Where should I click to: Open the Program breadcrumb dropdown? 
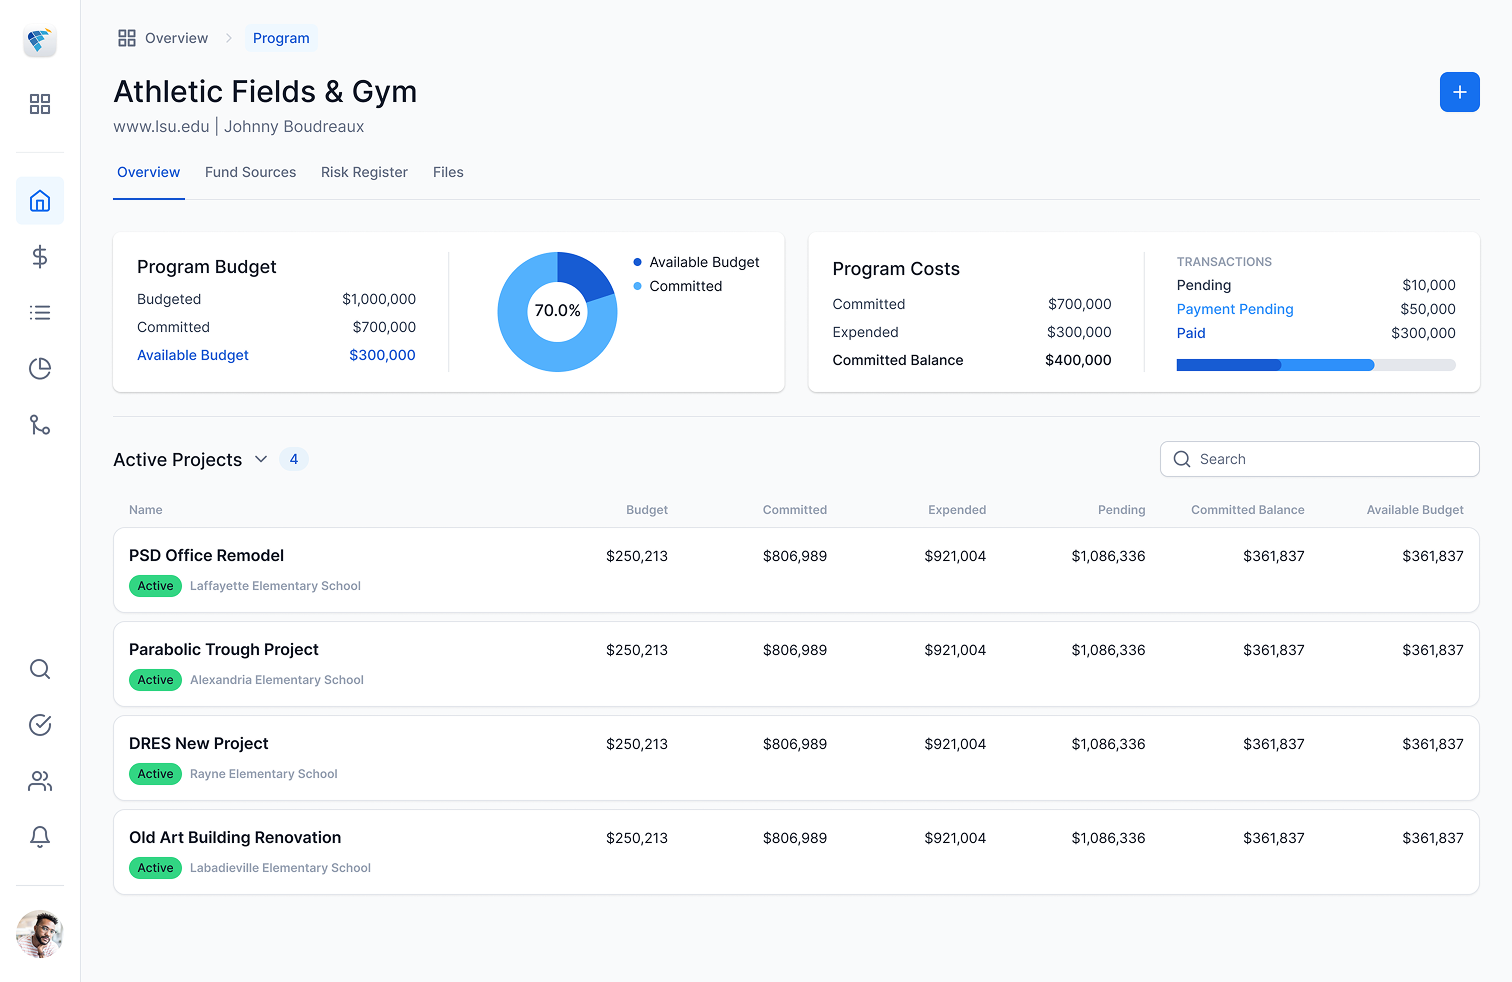tap(281, 38)
